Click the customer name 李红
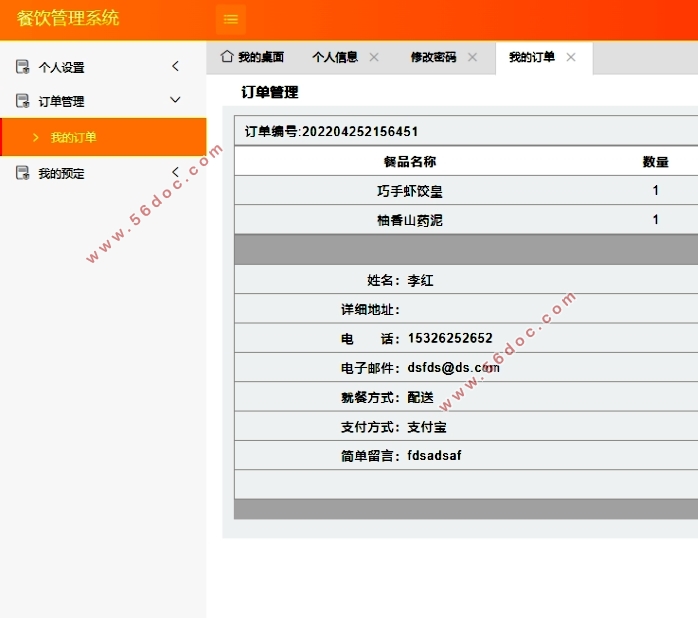698x618 pixels. [420, 280]
